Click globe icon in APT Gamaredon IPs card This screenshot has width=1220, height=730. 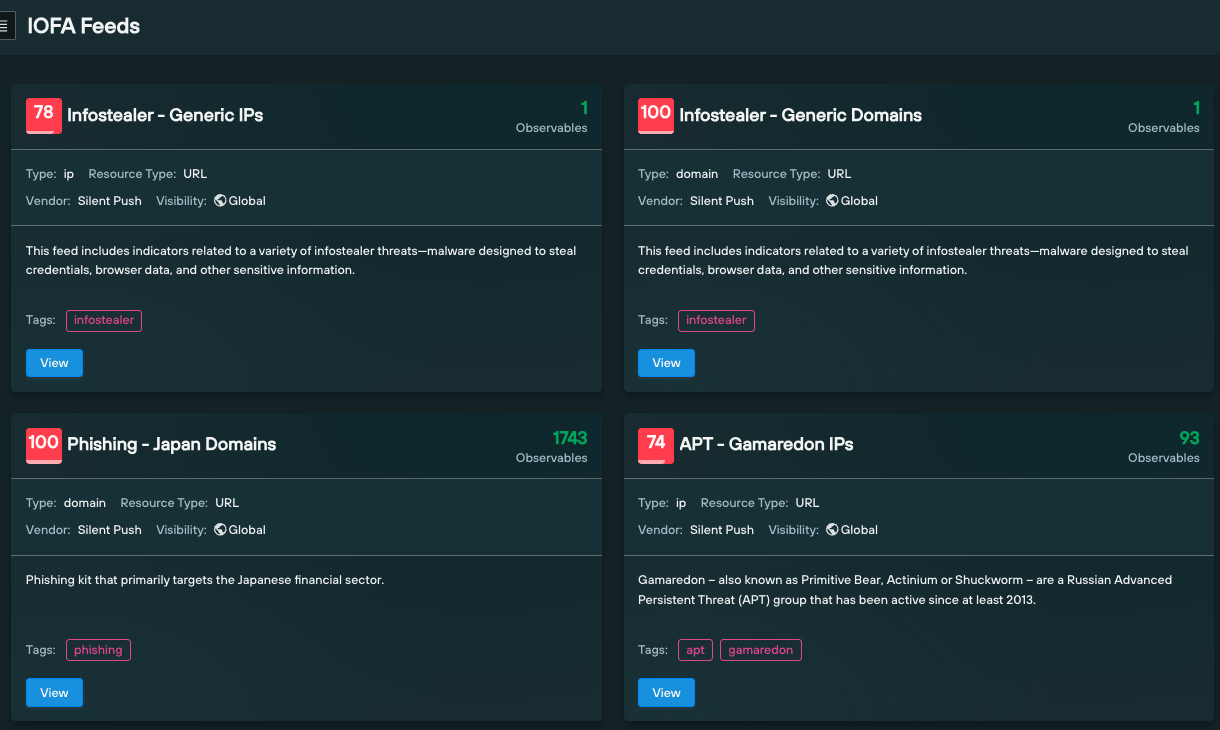point(832,530)
